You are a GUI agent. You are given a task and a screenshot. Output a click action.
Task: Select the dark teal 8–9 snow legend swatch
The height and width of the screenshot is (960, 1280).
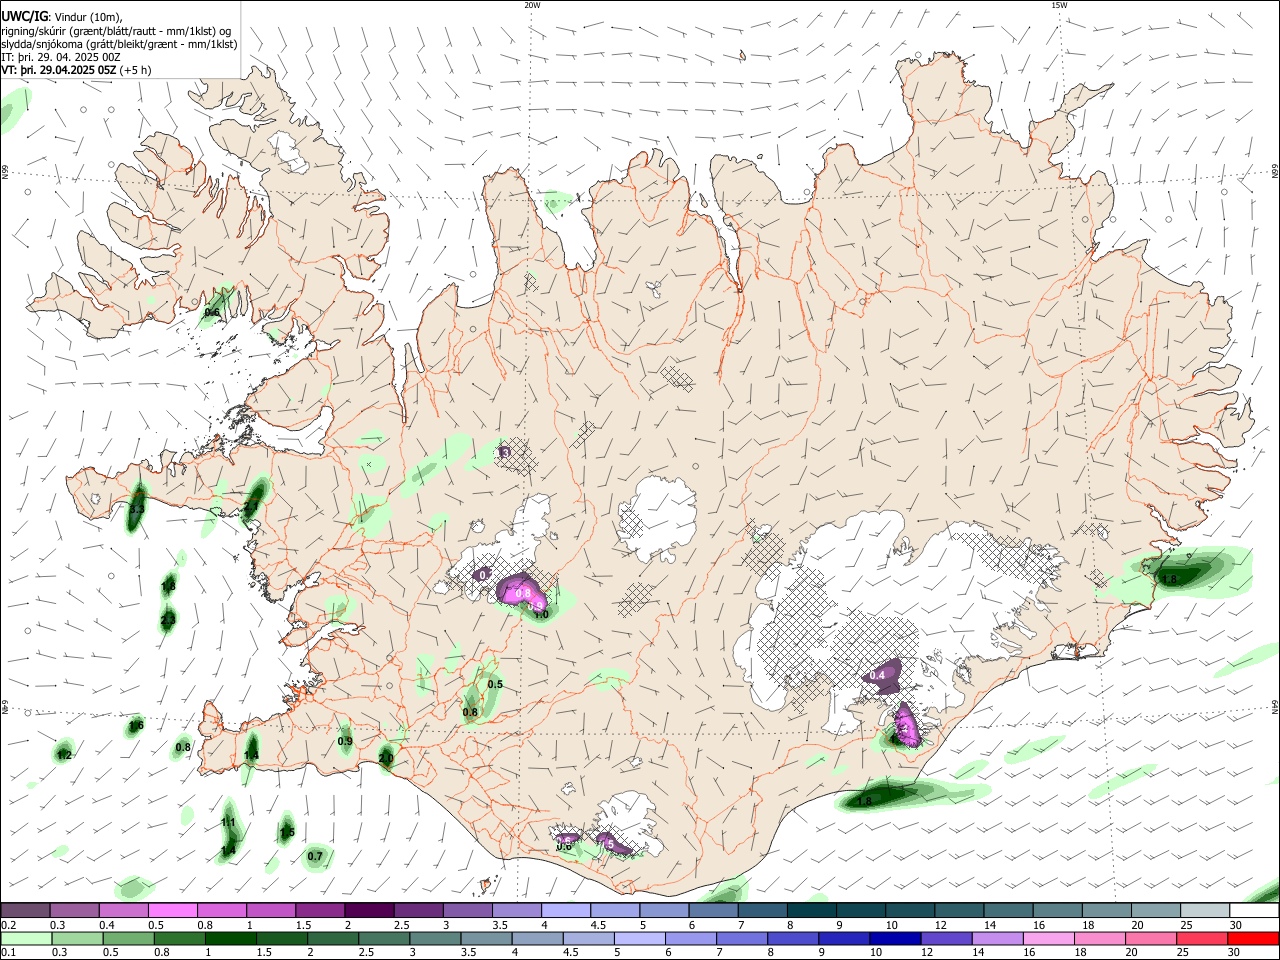[811, 910]
